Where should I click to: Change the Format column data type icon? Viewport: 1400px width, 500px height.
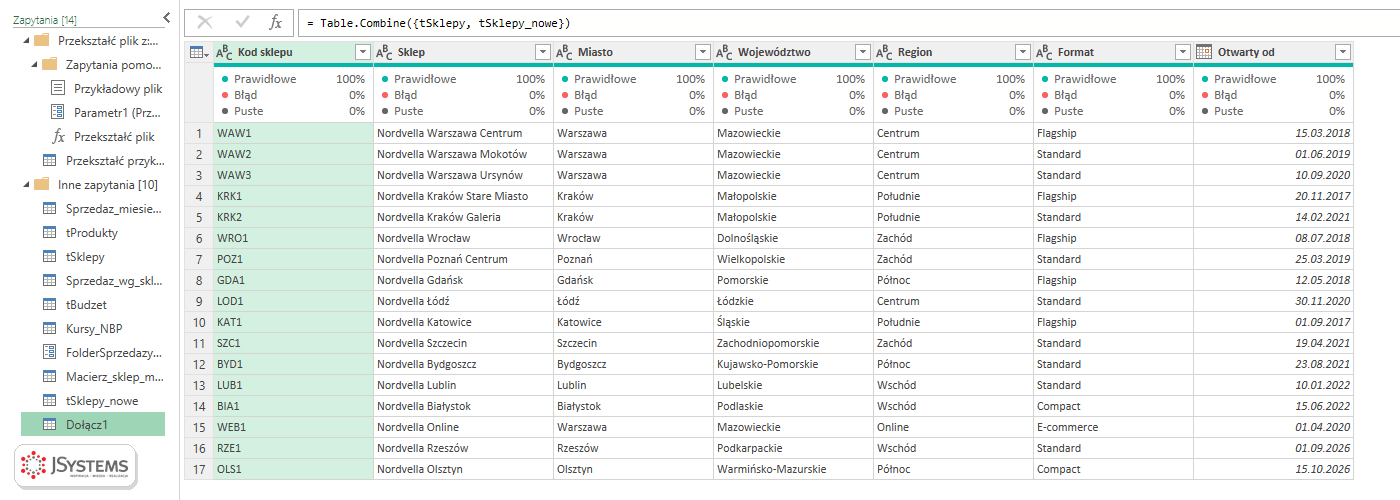click(1044, 52)
